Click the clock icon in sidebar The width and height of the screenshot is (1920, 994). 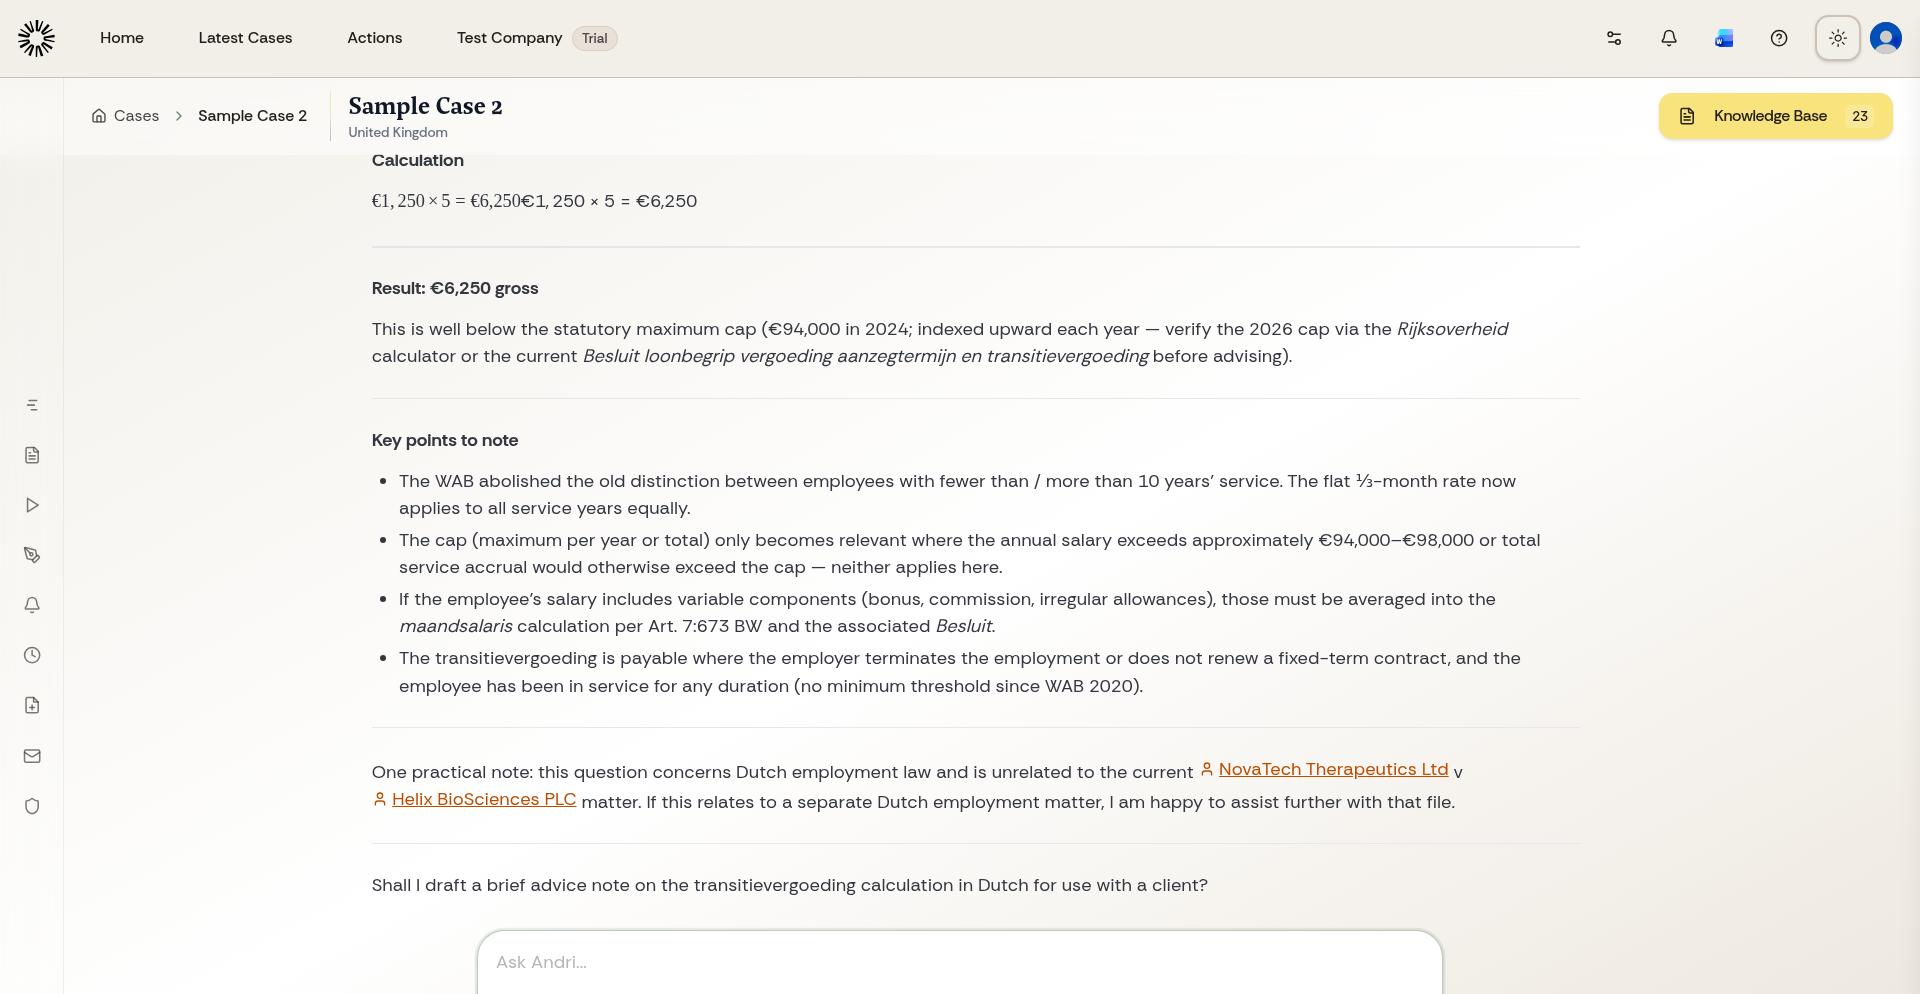coord(32,655)
